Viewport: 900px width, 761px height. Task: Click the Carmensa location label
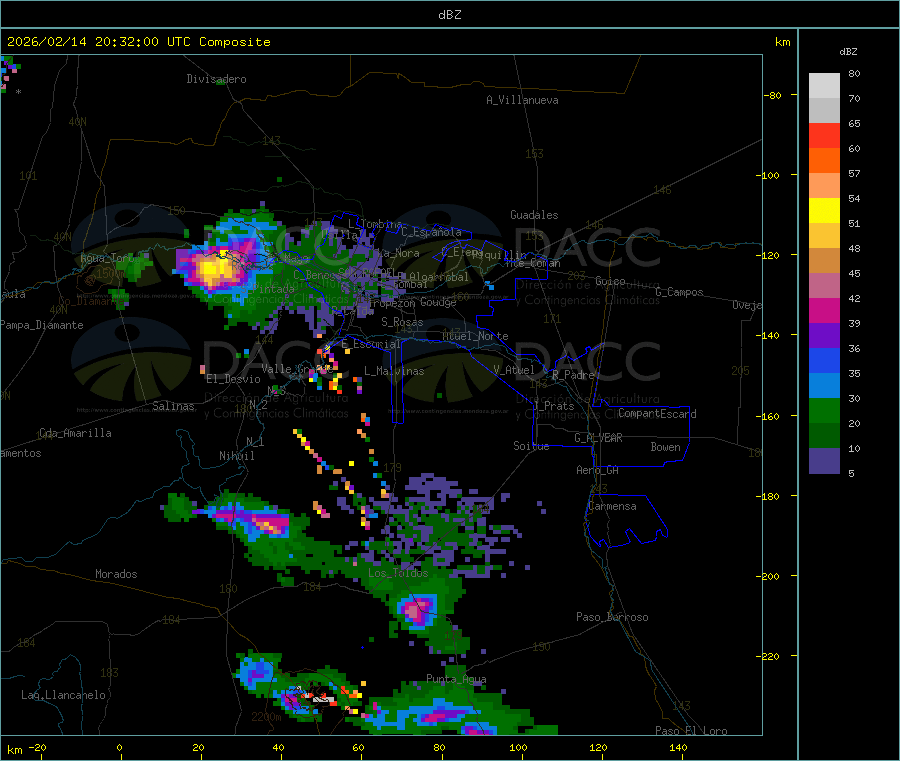[x=612, y=506]
